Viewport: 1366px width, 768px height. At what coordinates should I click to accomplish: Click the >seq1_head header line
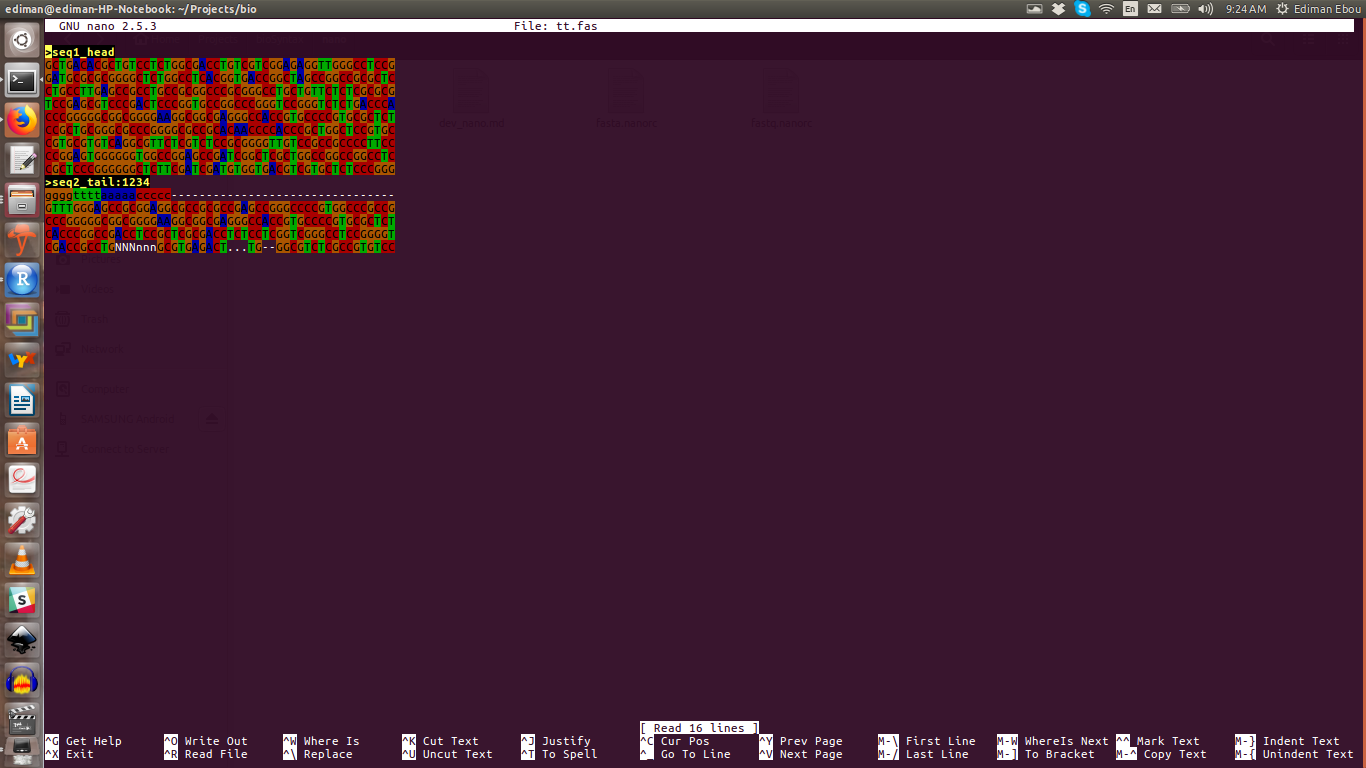point(80,52)
